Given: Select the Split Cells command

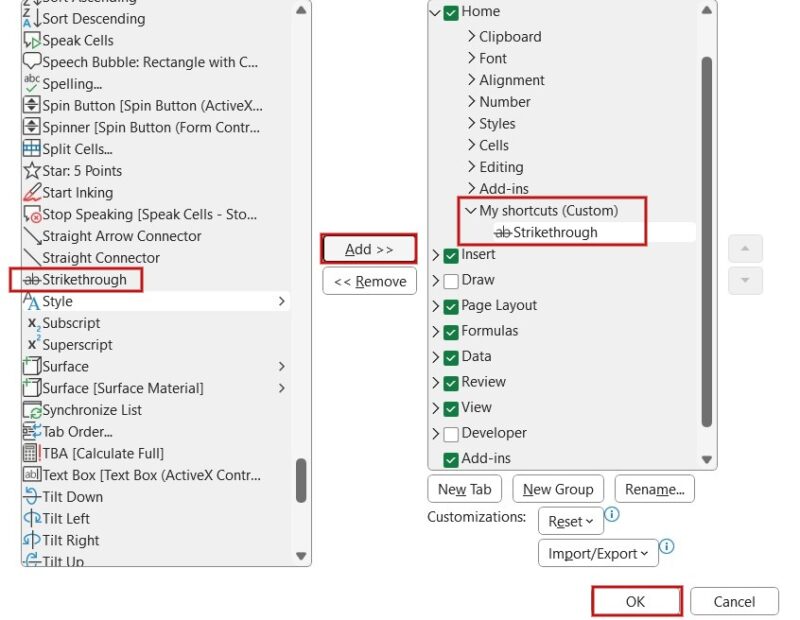Looking at the screenshot, I should point(70,149).
